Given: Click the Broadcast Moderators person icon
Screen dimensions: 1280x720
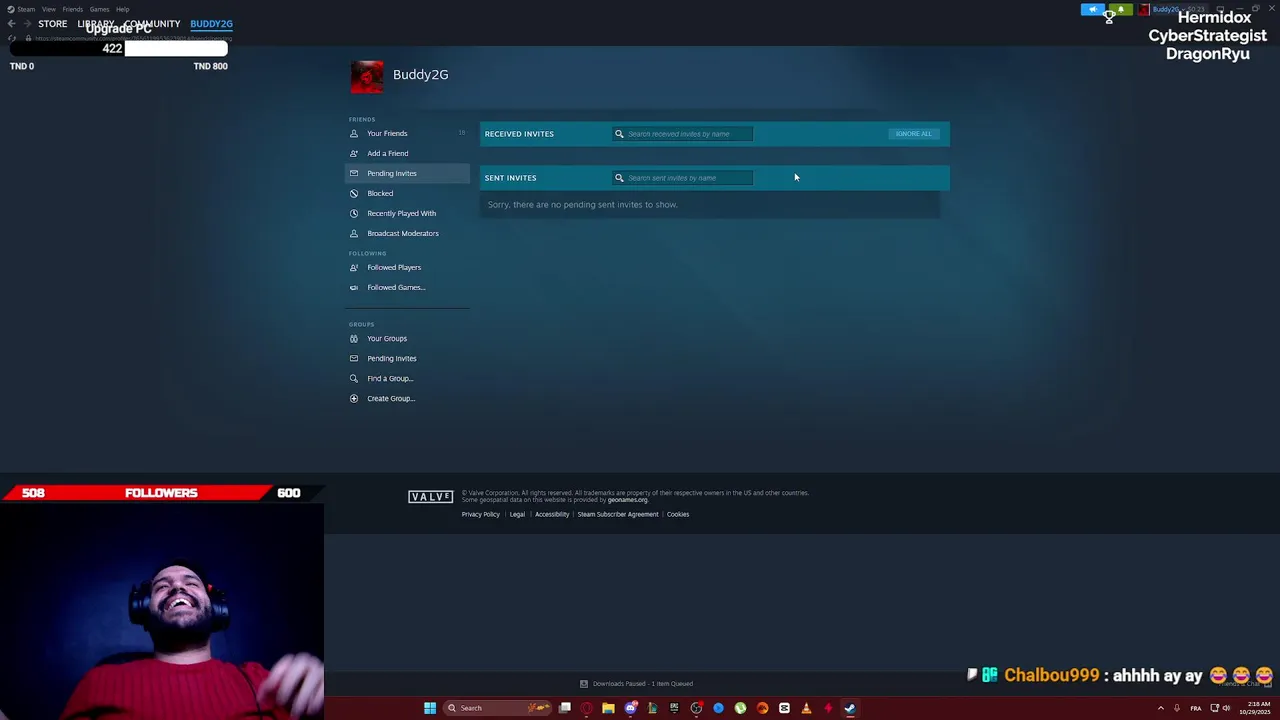Looking at the screenshot, I should coord(353,233).
